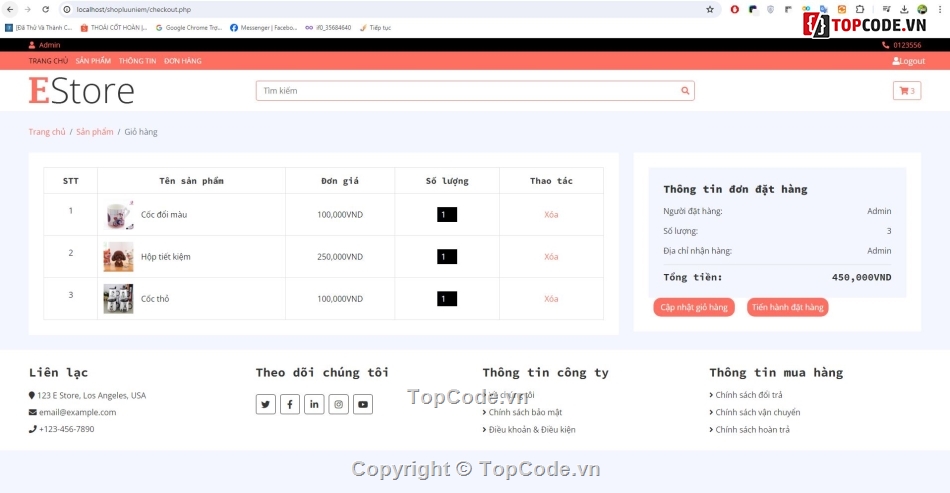The image size is (950, 493).
Task: Open ĐƠN HÀNG menu item
Action: 183,61
